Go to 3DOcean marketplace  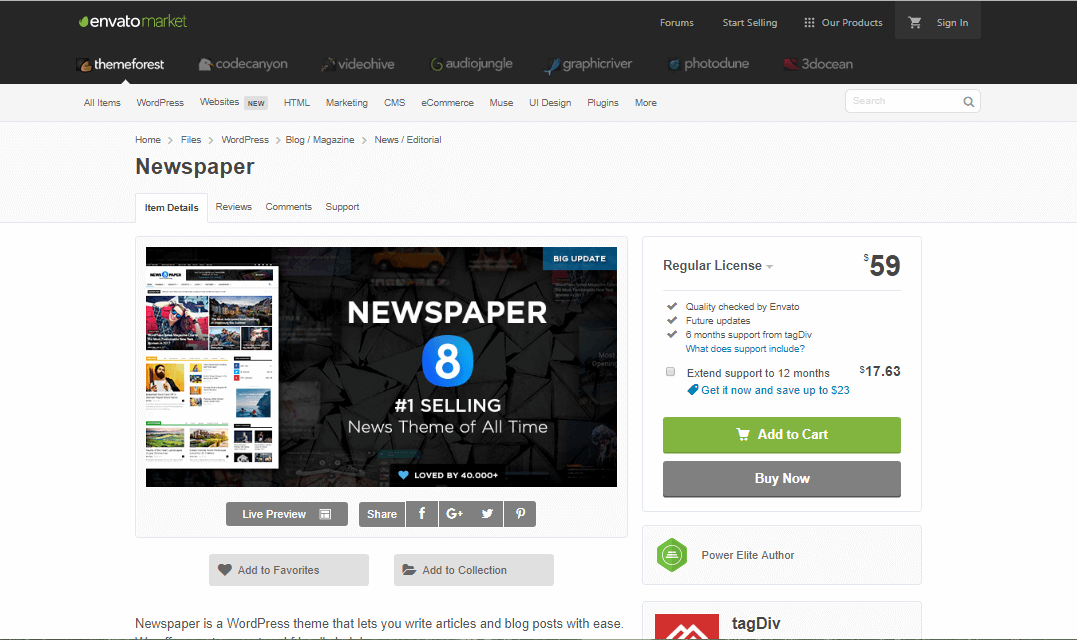tap(818, 65)
